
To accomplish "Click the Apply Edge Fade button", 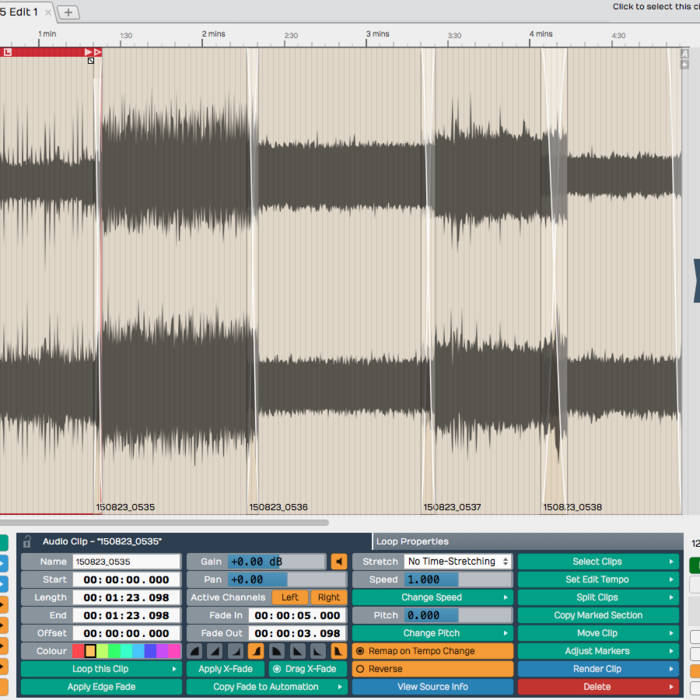I will click(x=99, y=687).
